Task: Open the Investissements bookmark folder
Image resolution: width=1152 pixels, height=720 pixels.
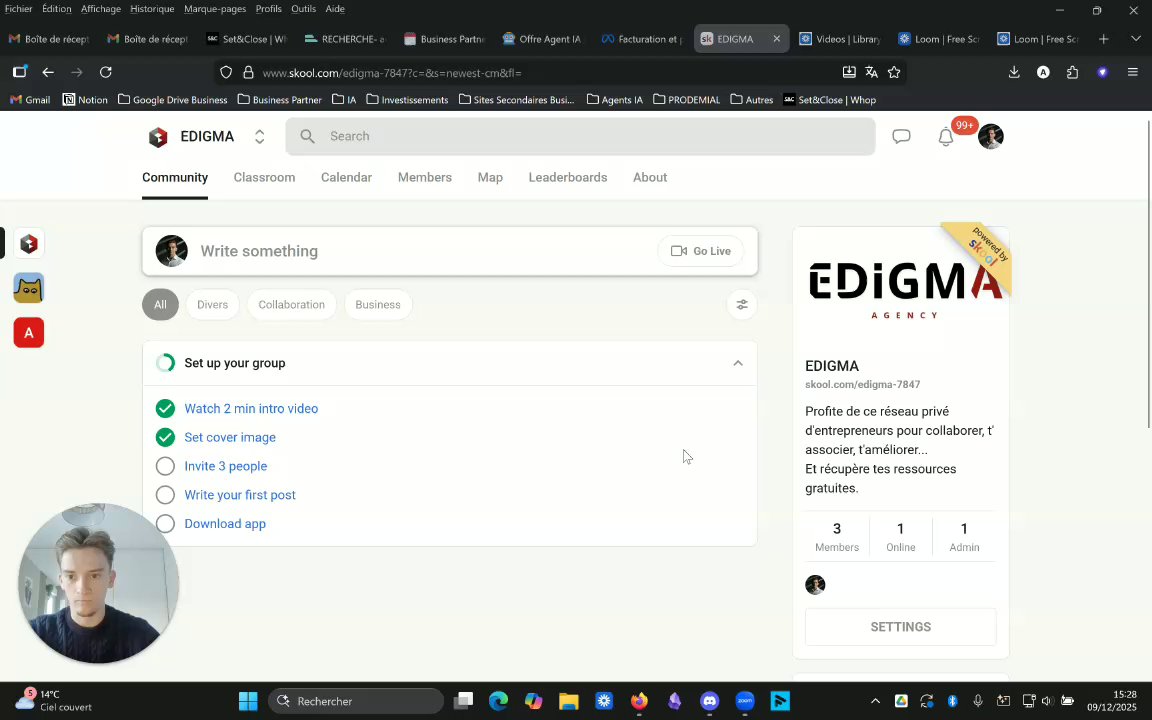Action: 407,100
